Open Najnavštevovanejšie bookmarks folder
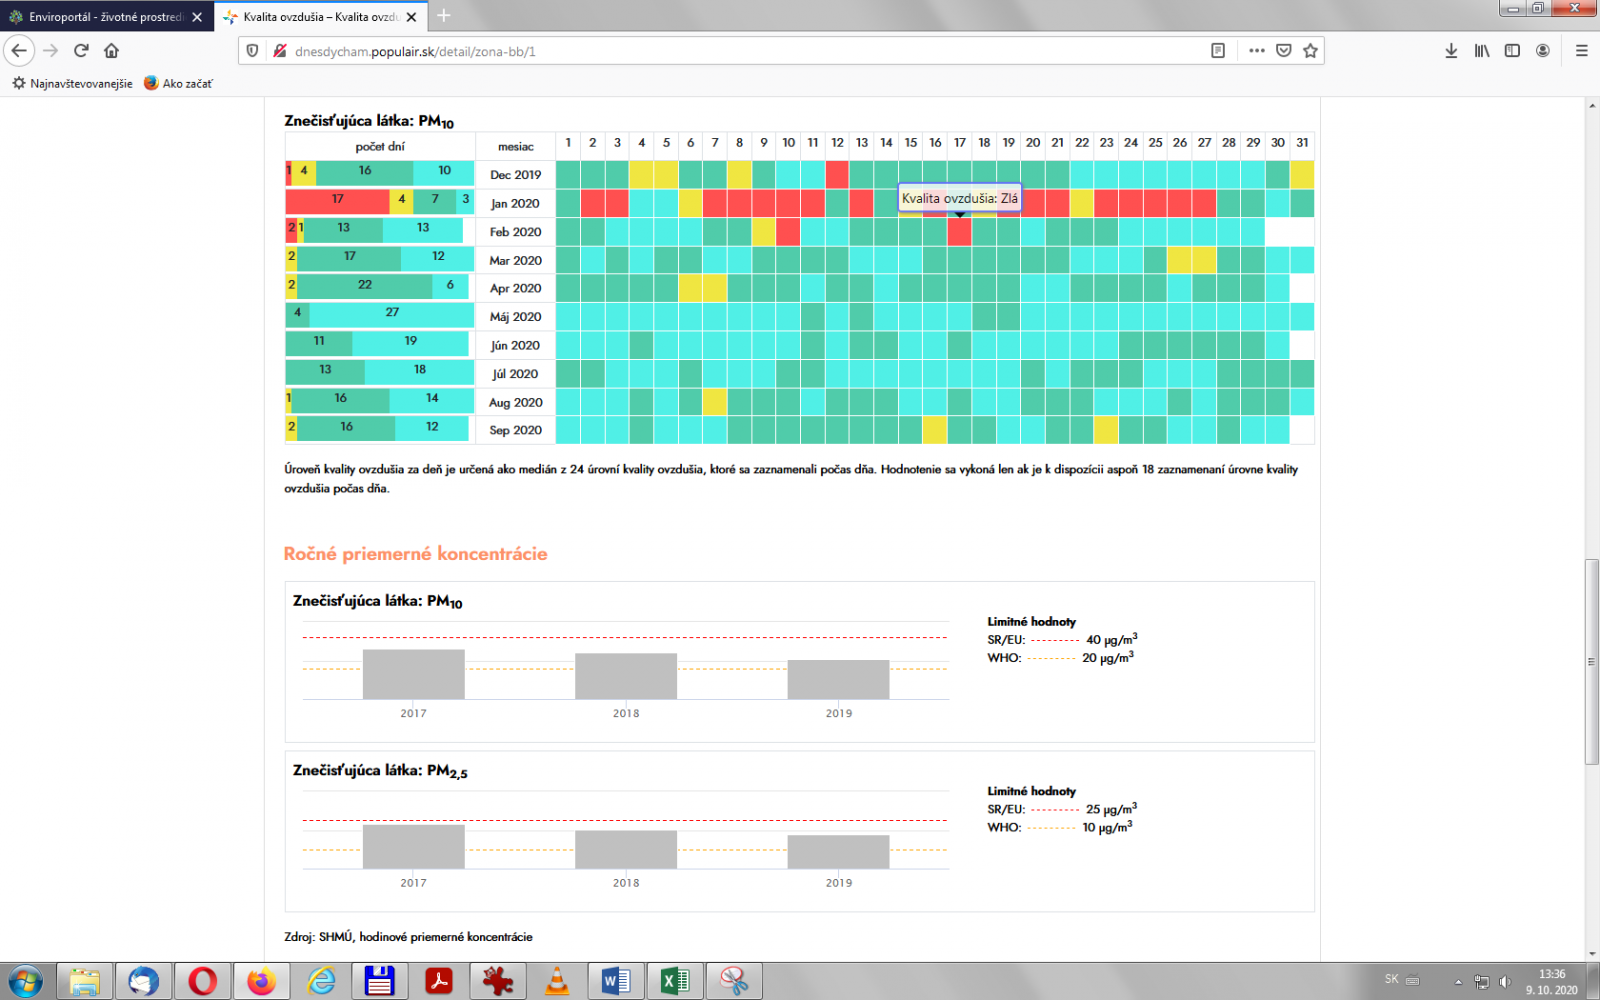 coord(72,83)
